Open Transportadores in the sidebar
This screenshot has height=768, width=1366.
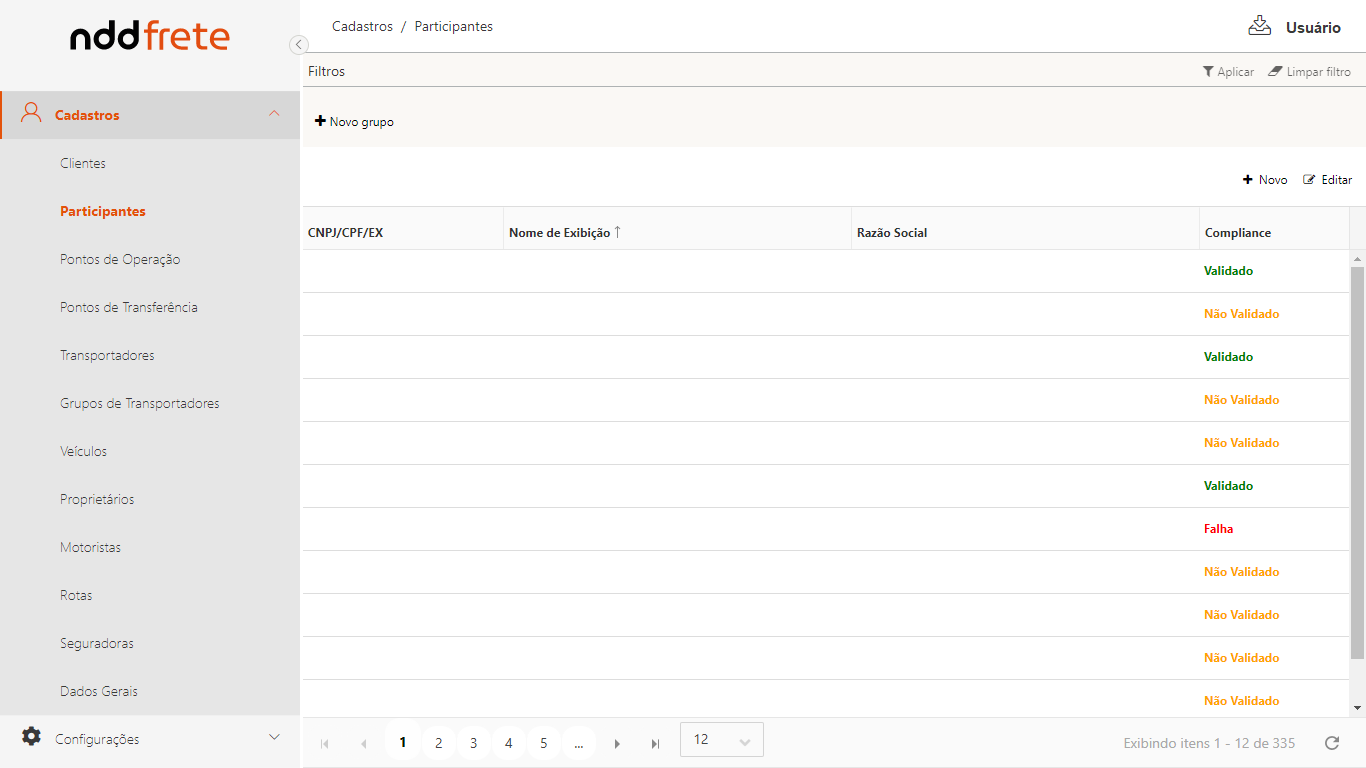click(107, 355)
